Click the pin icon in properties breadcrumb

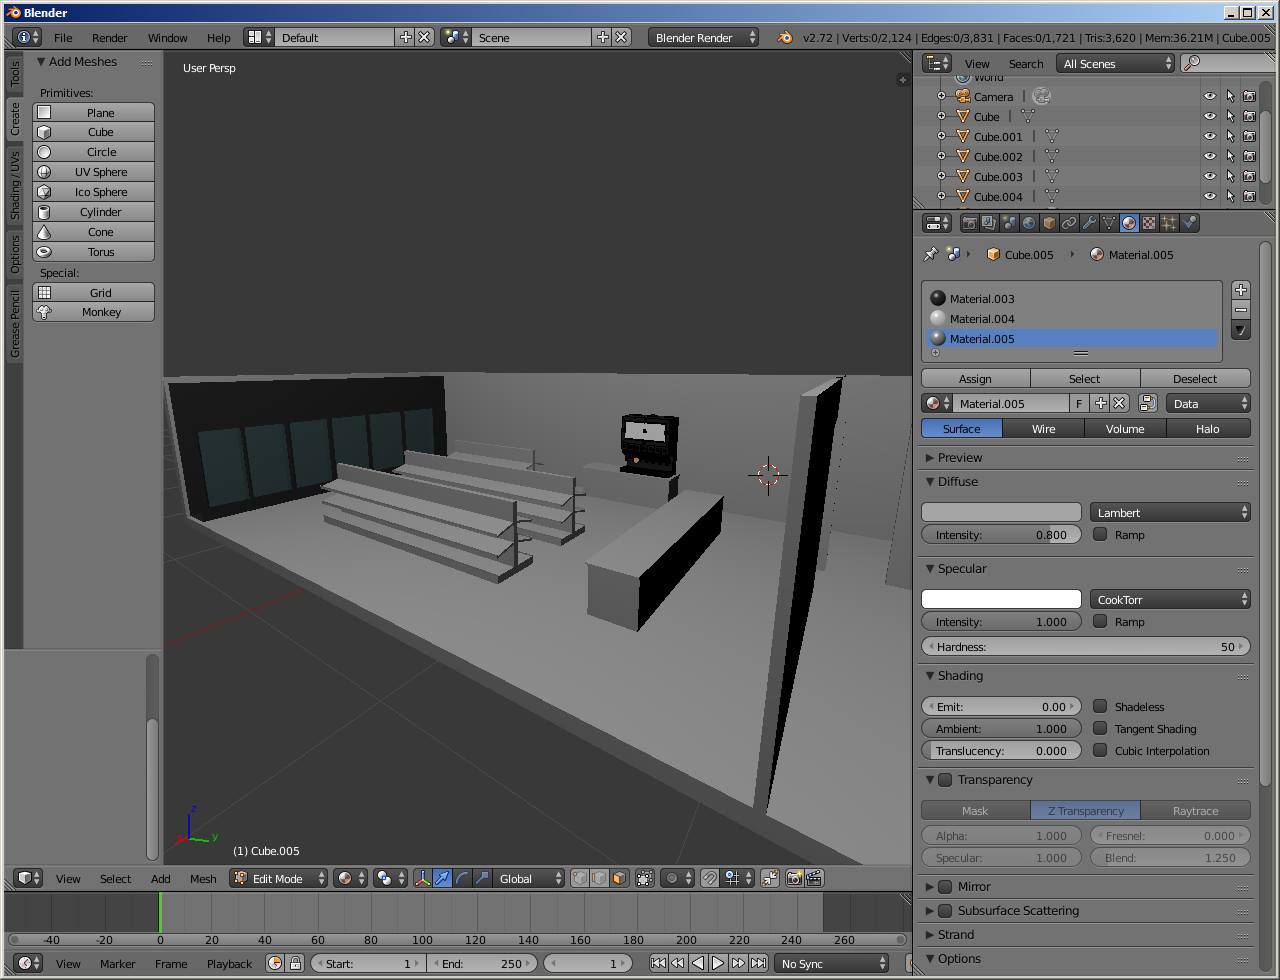click(930, 254)
